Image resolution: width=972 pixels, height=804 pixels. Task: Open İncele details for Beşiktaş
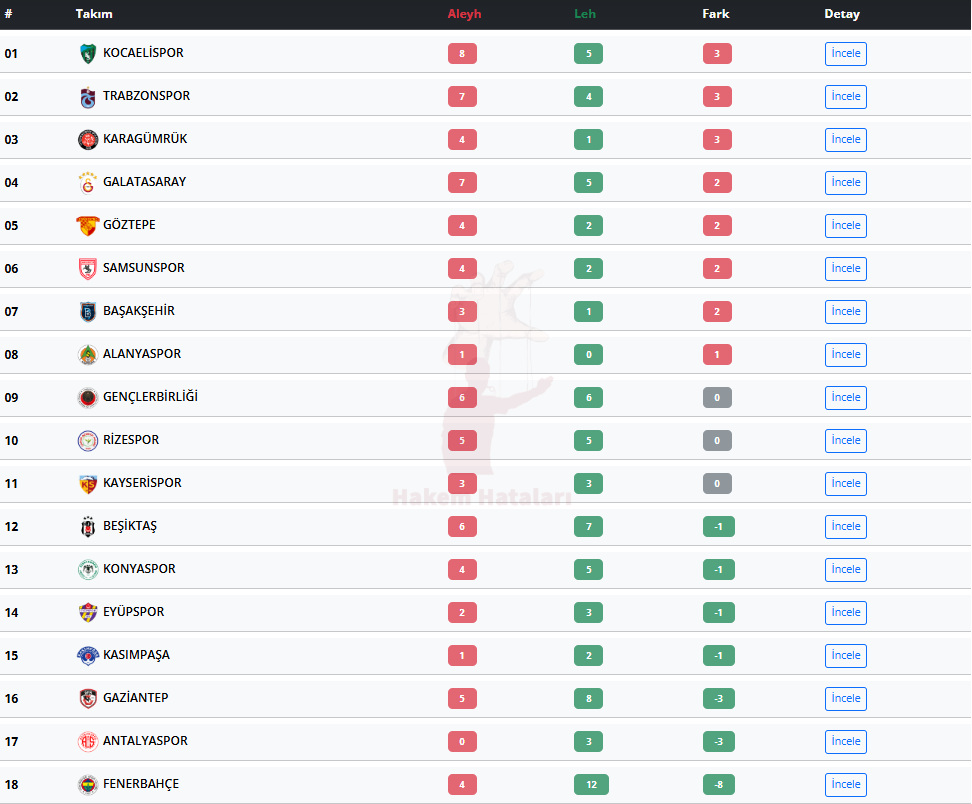pos(846,526)
